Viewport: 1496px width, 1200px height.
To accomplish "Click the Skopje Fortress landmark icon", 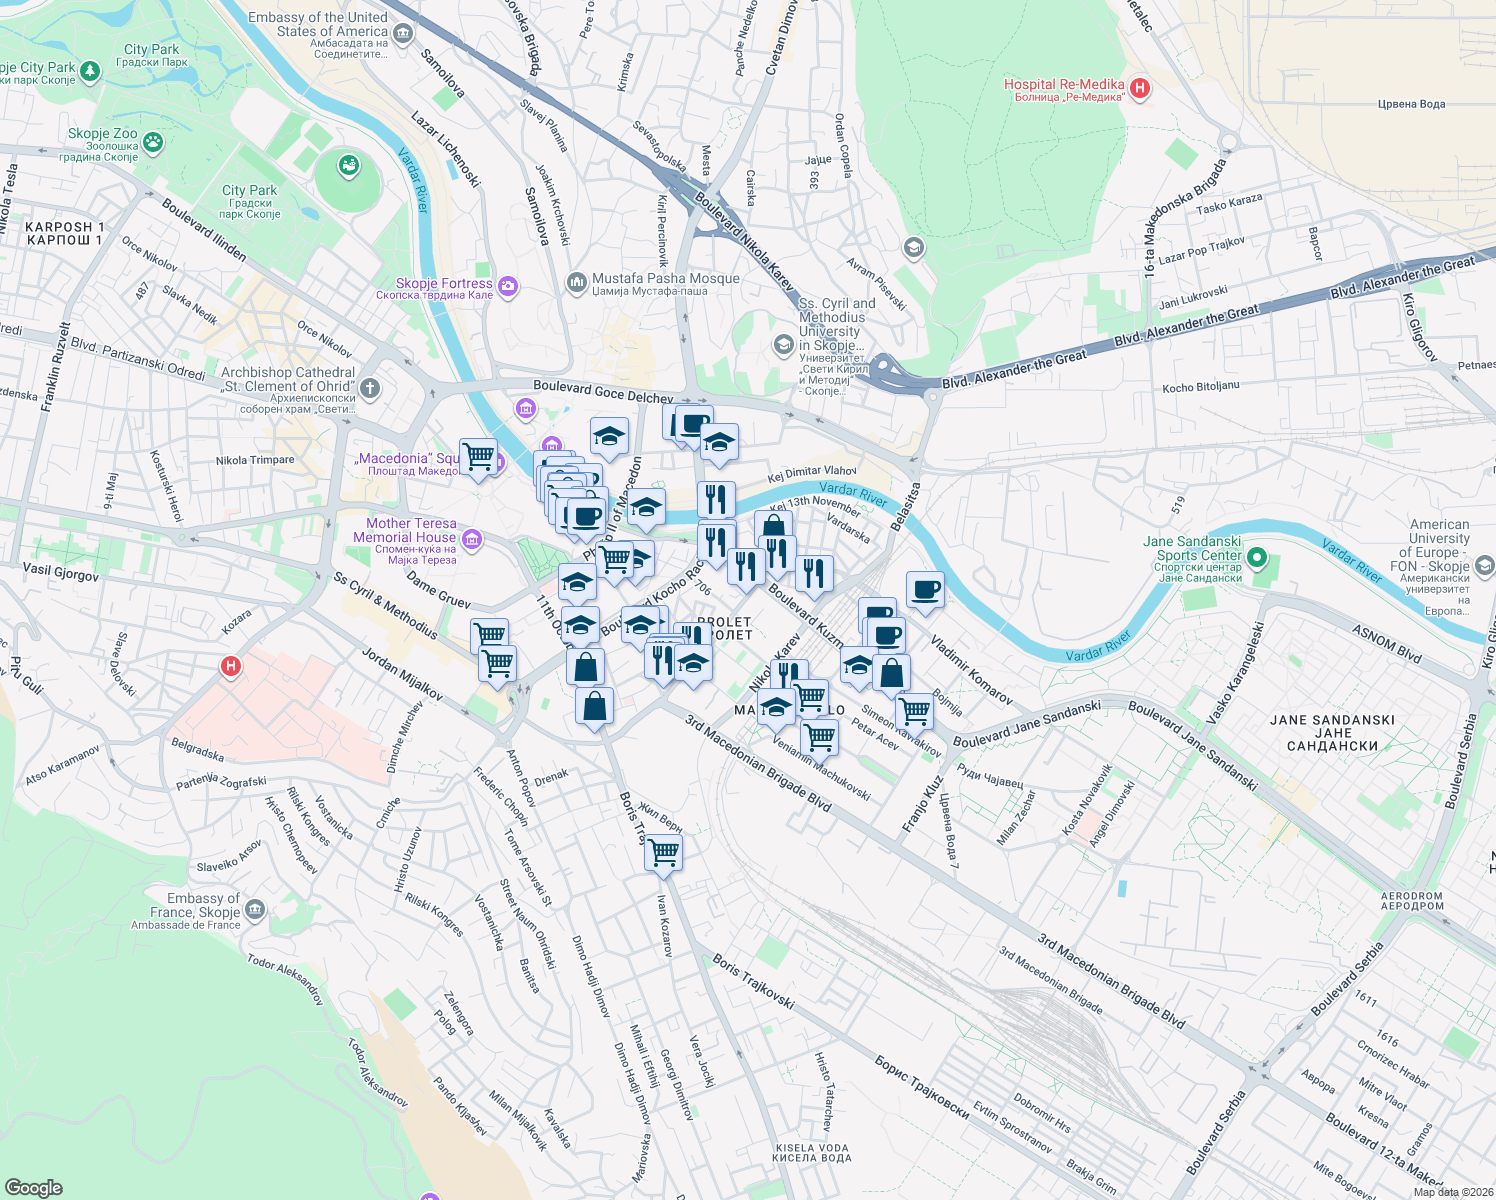I will pos(507,287).
